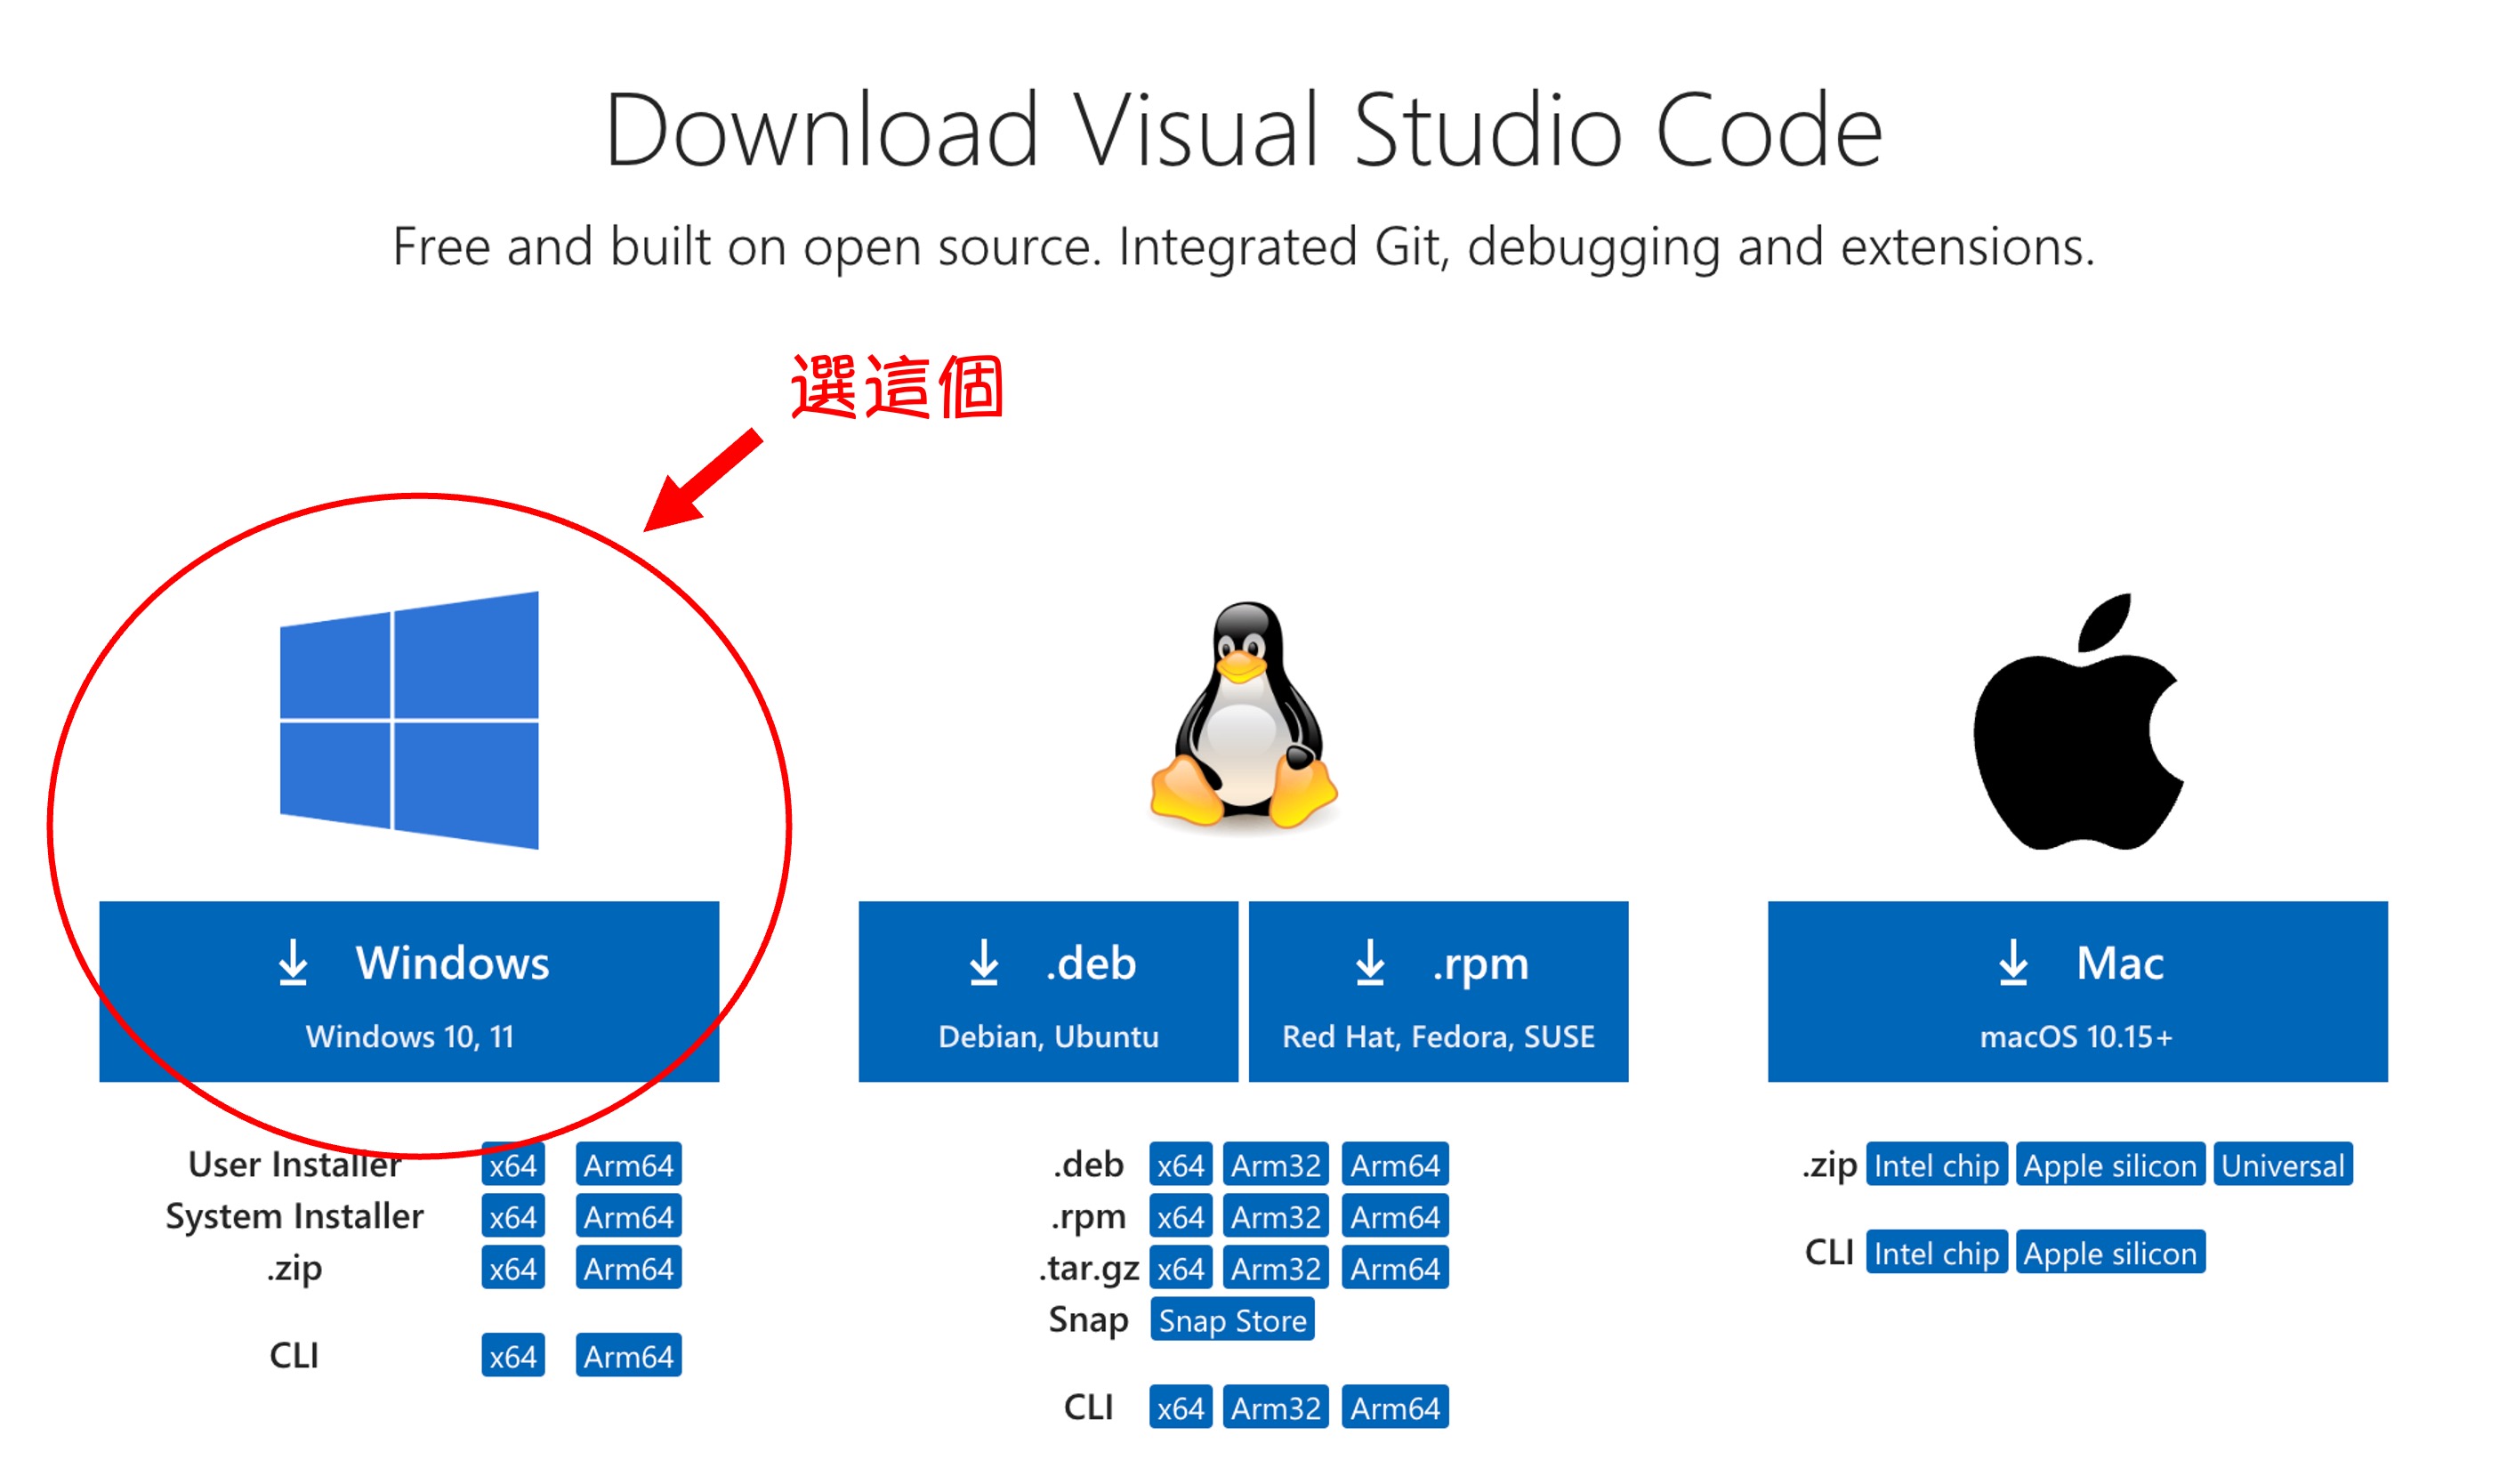
Task: Download the Mac macOS 10.15+ build
Action: tap(2077, 991)
